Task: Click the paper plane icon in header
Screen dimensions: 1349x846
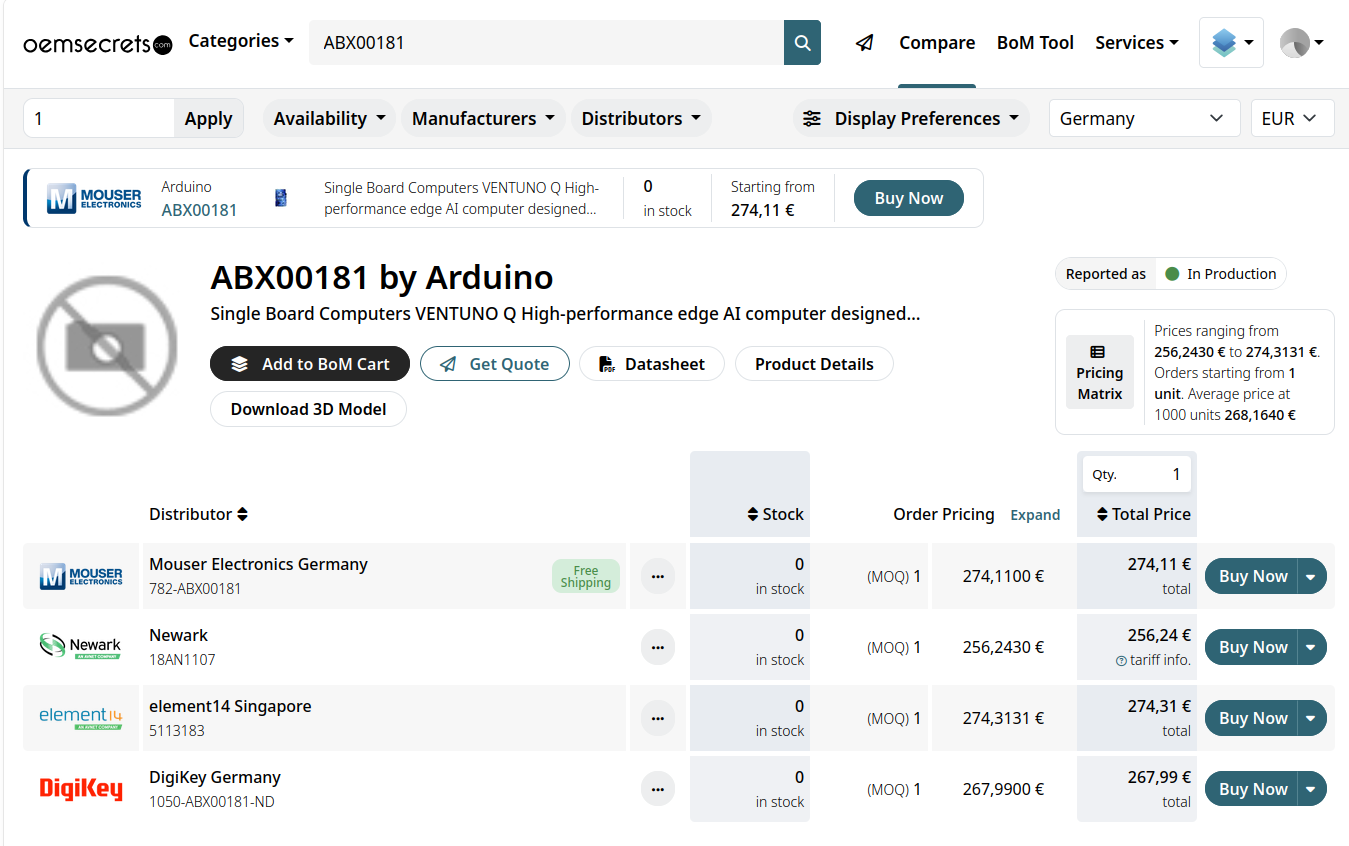Action: click(x=865, y=43)
